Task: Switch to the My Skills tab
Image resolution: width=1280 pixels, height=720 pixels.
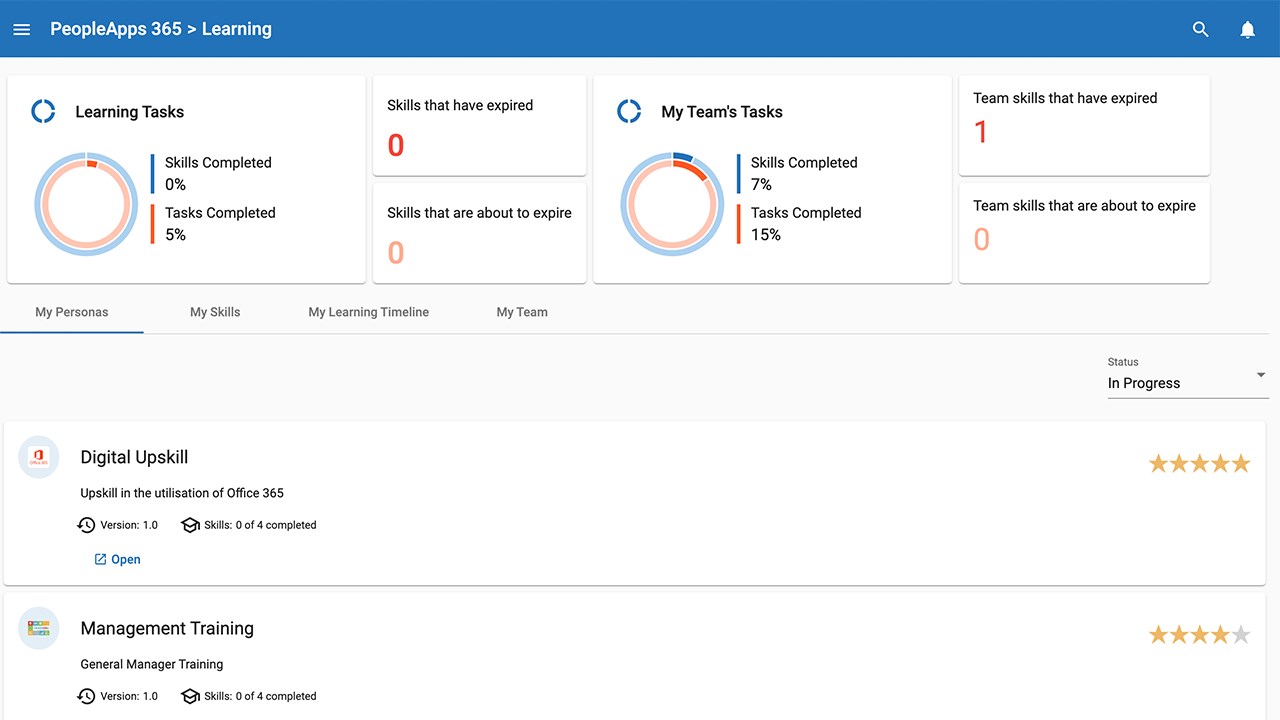Action: click(215, 312)
